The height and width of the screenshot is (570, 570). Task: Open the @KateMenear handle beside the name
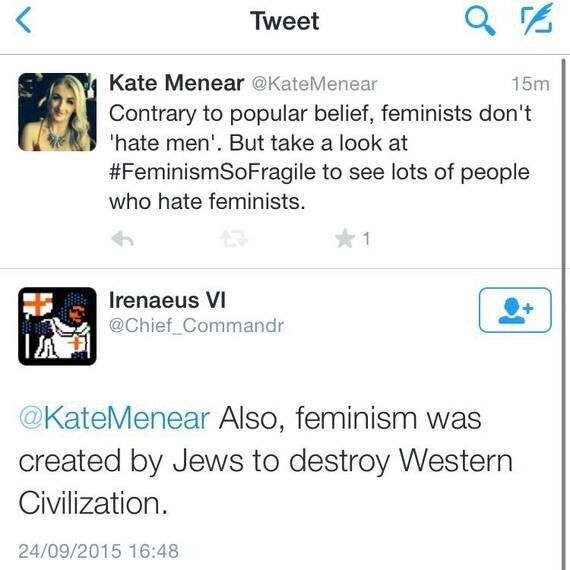click(x=314, y=84)
